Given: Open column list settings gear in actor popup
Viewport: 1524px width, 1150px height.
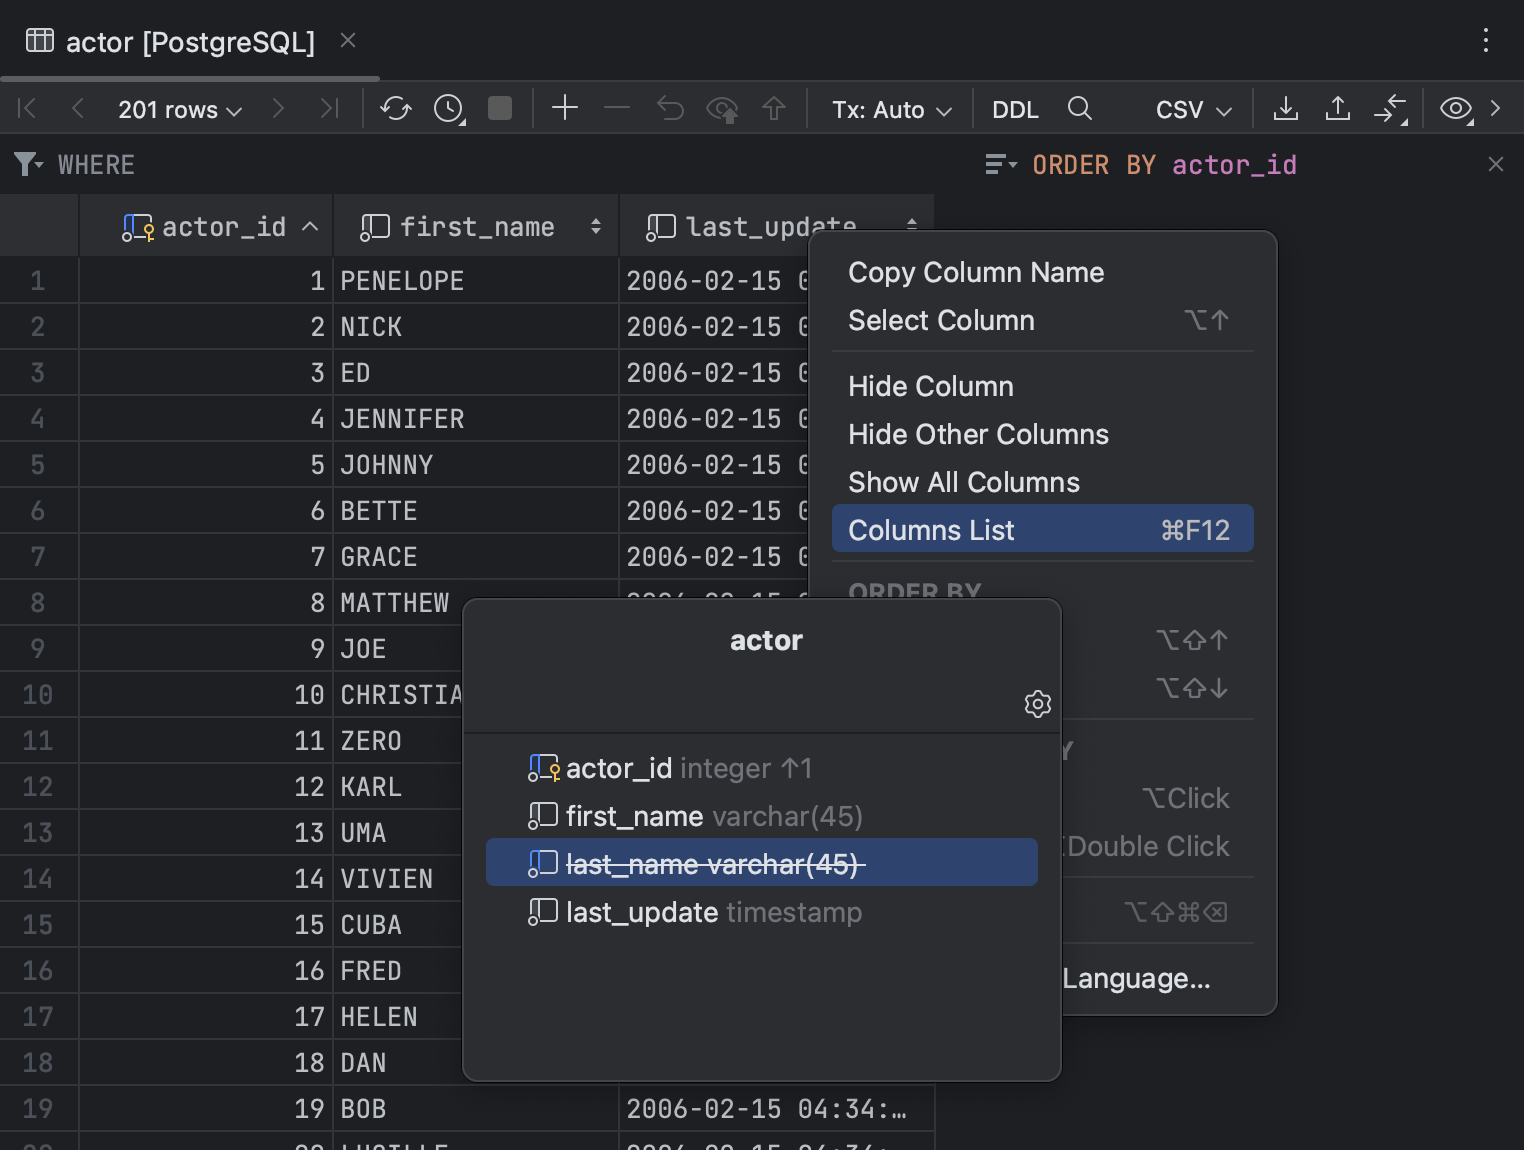Looking at the screenshot, I should (1037, 704).
